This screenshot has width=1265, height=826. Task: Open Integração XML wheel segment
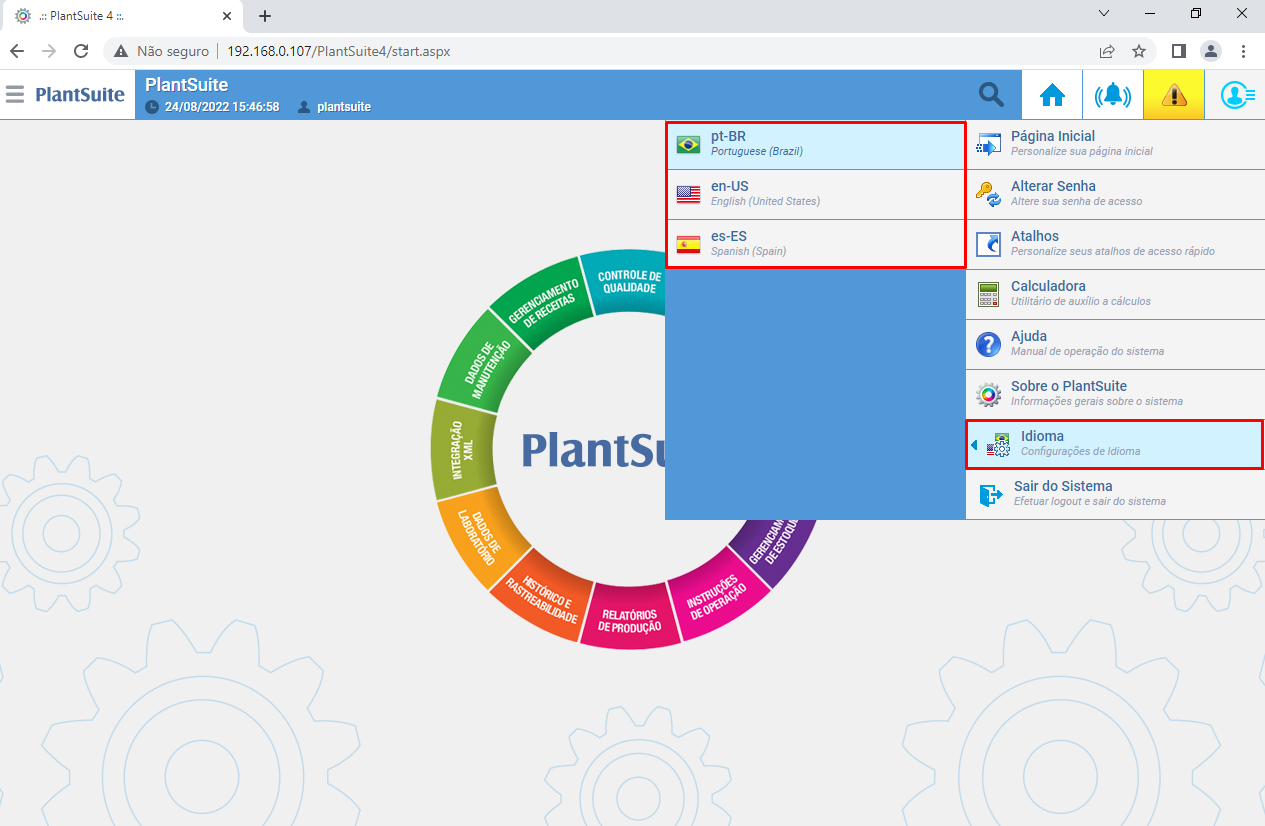(x=464, y=451)
